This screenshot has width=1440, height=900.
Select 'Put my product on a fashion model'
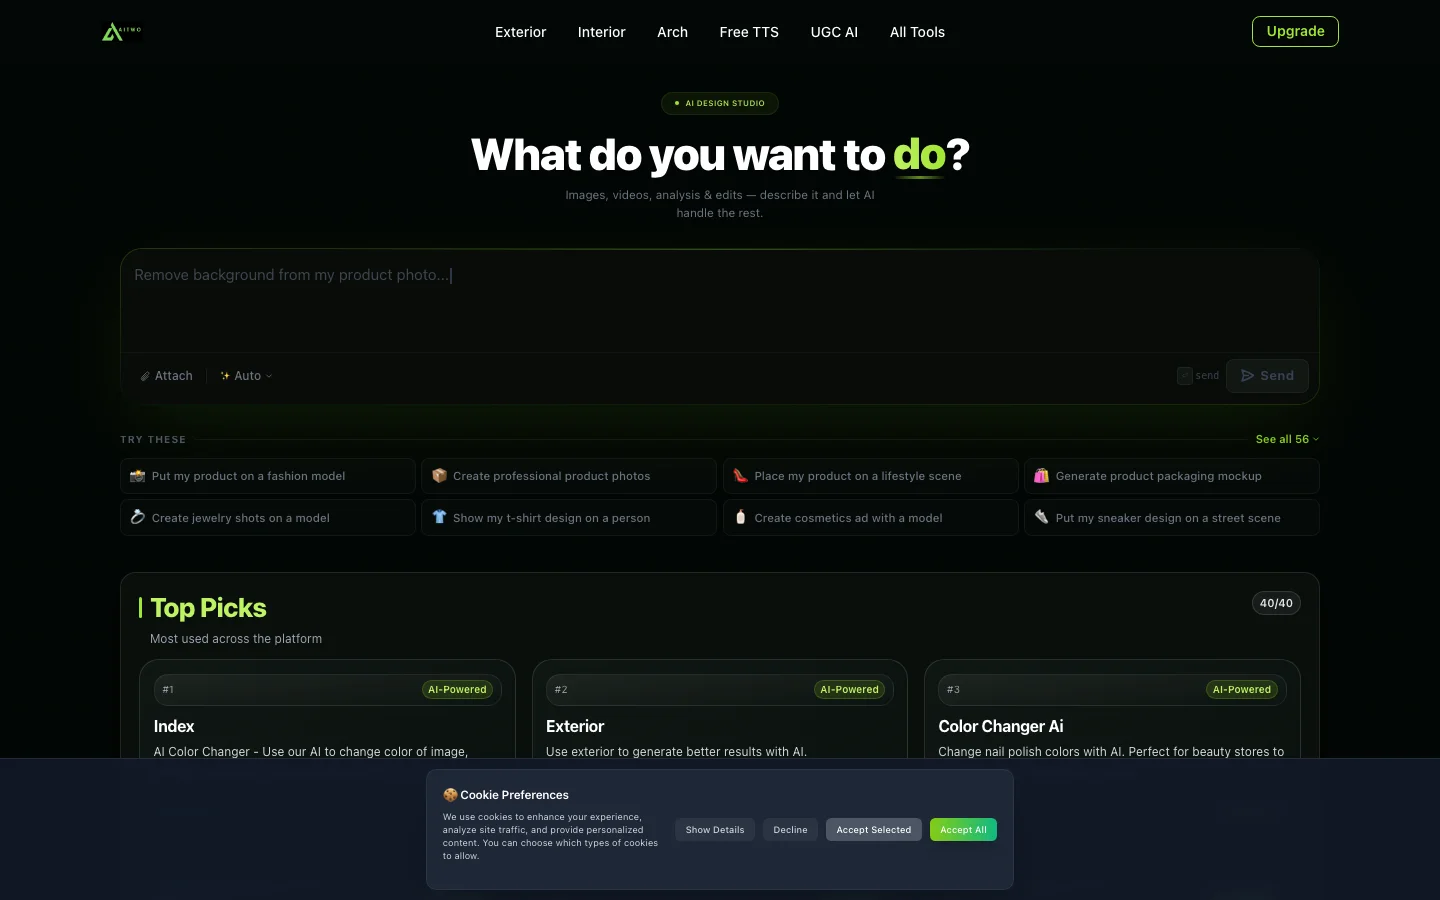(268, 476)
